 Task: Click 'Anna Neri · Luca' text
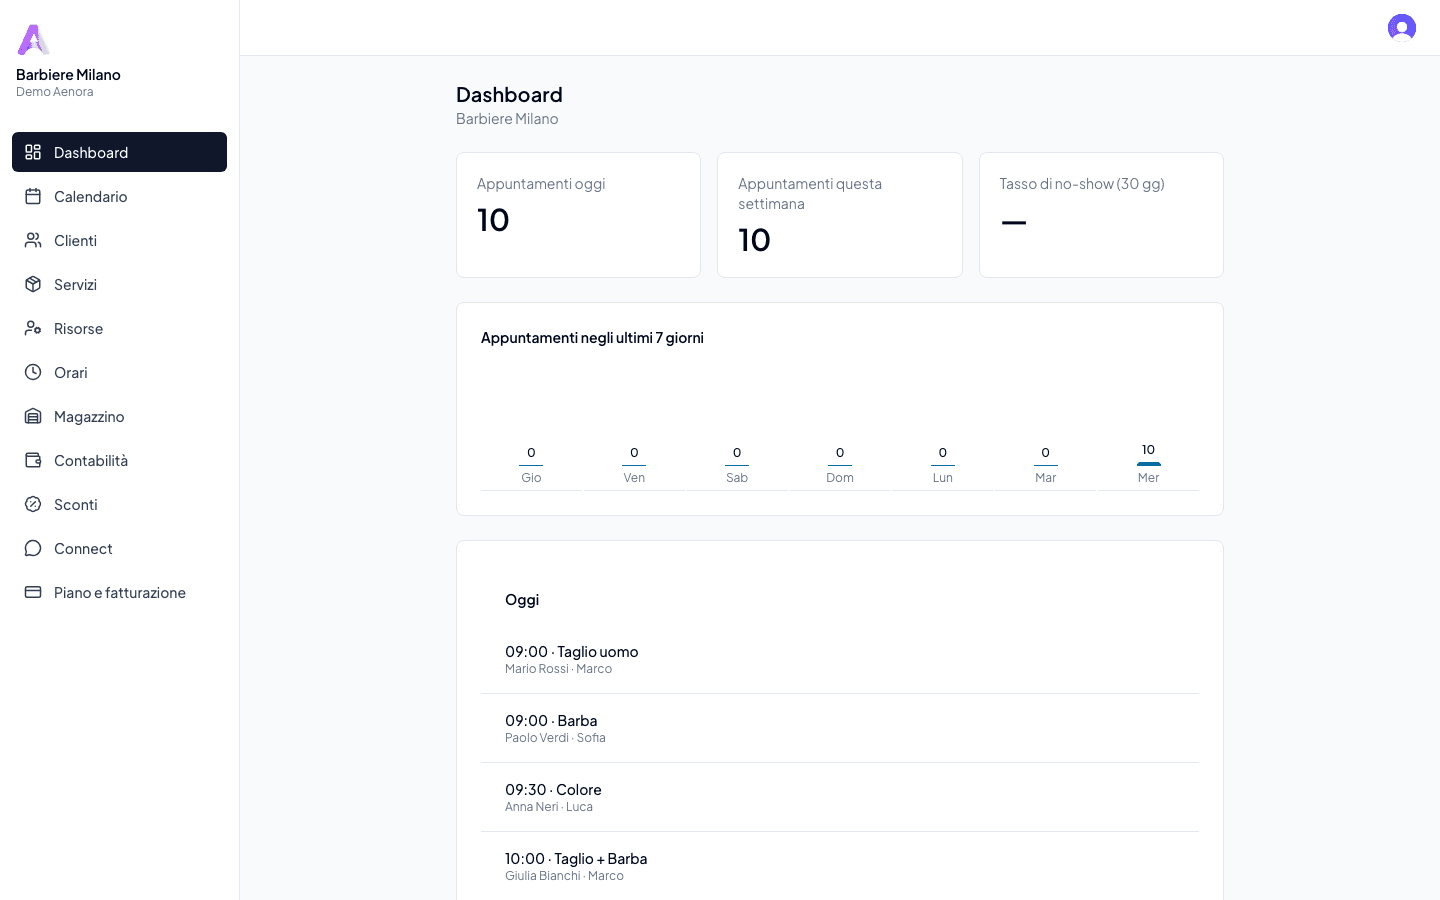point(549,807)
